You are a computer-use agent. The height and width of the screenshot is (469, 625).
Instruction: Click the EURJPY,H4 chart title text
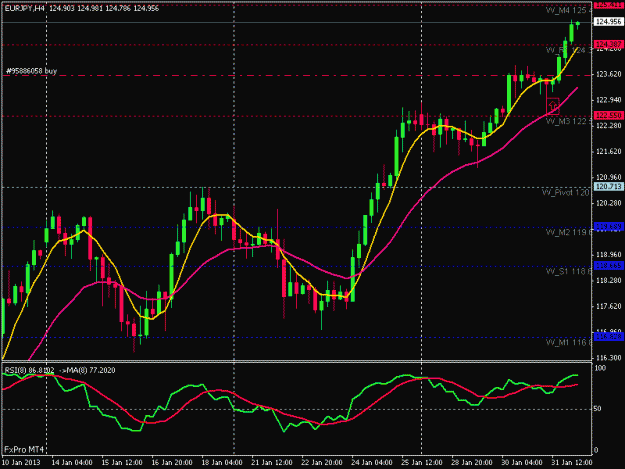coord(25,8)
